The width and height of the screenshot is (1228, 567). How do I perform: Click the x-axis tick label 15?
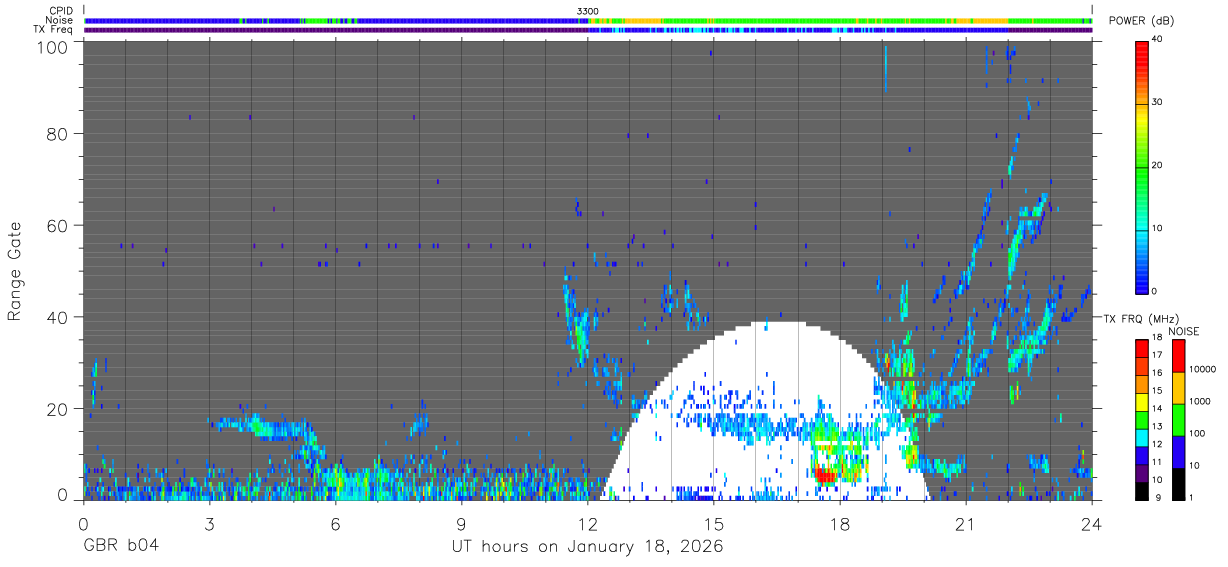tap(713, 523)
